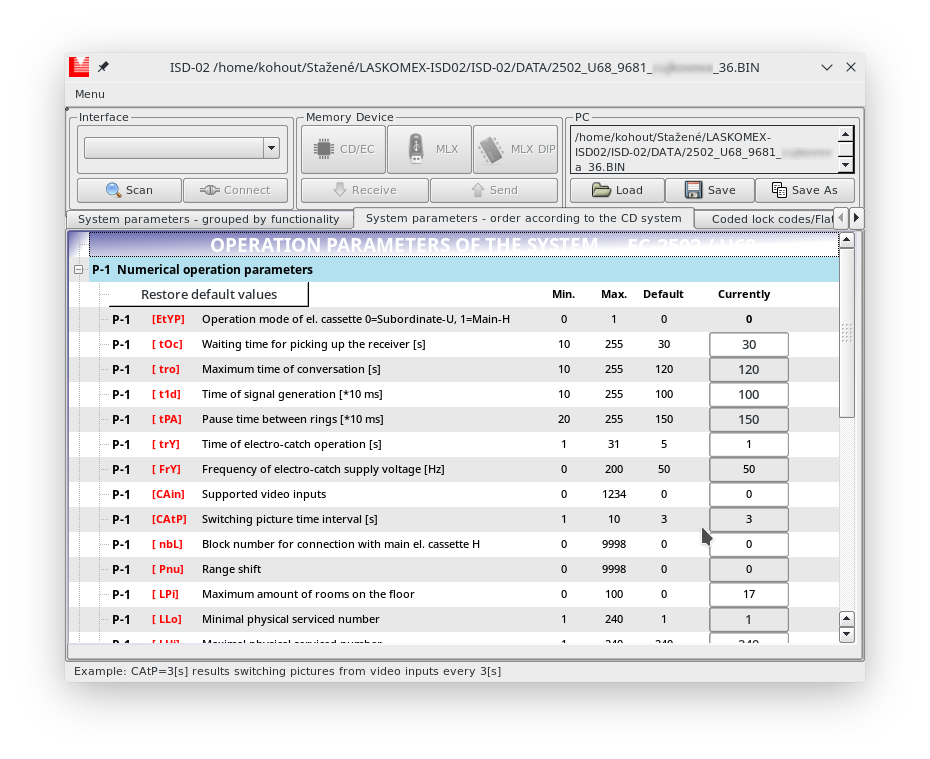Open Save As dialog

pos(805,190)
